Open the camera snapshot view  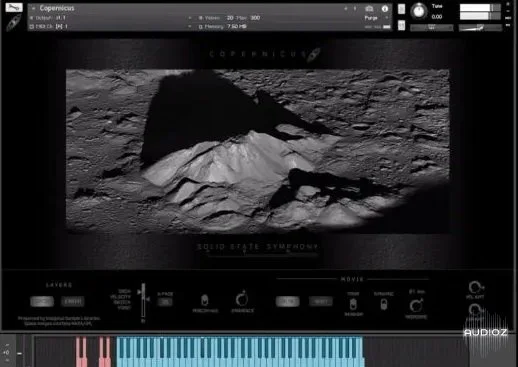click(x=369, y=9)
